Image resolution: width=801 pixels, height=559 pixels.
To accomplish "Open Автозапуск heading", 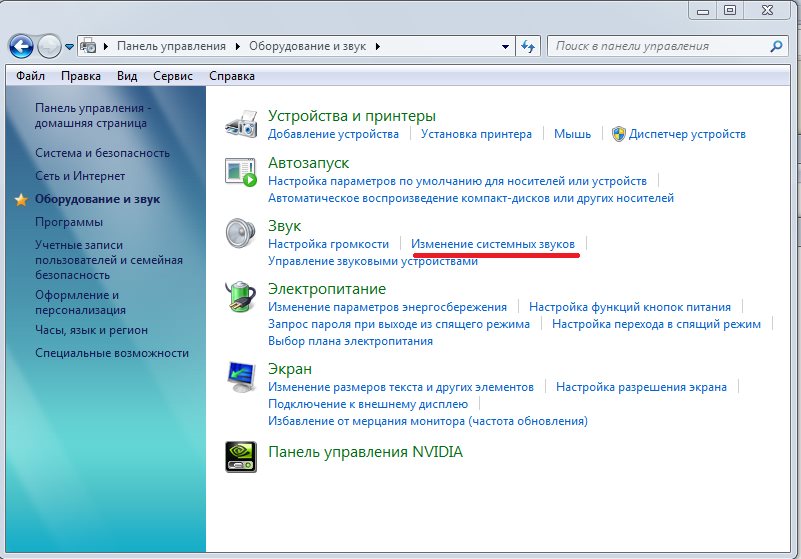I will [309, 163].
